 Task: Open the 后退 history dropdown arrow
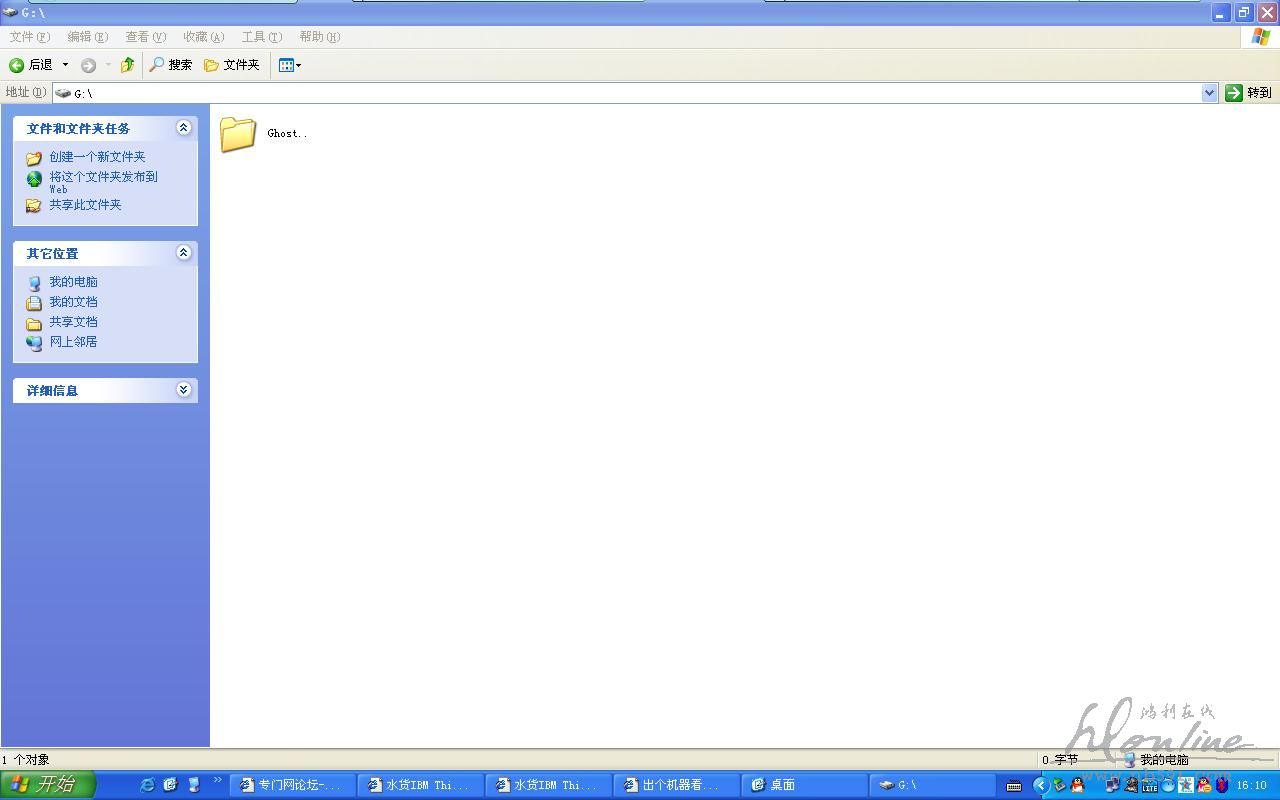tap(66, 65)
